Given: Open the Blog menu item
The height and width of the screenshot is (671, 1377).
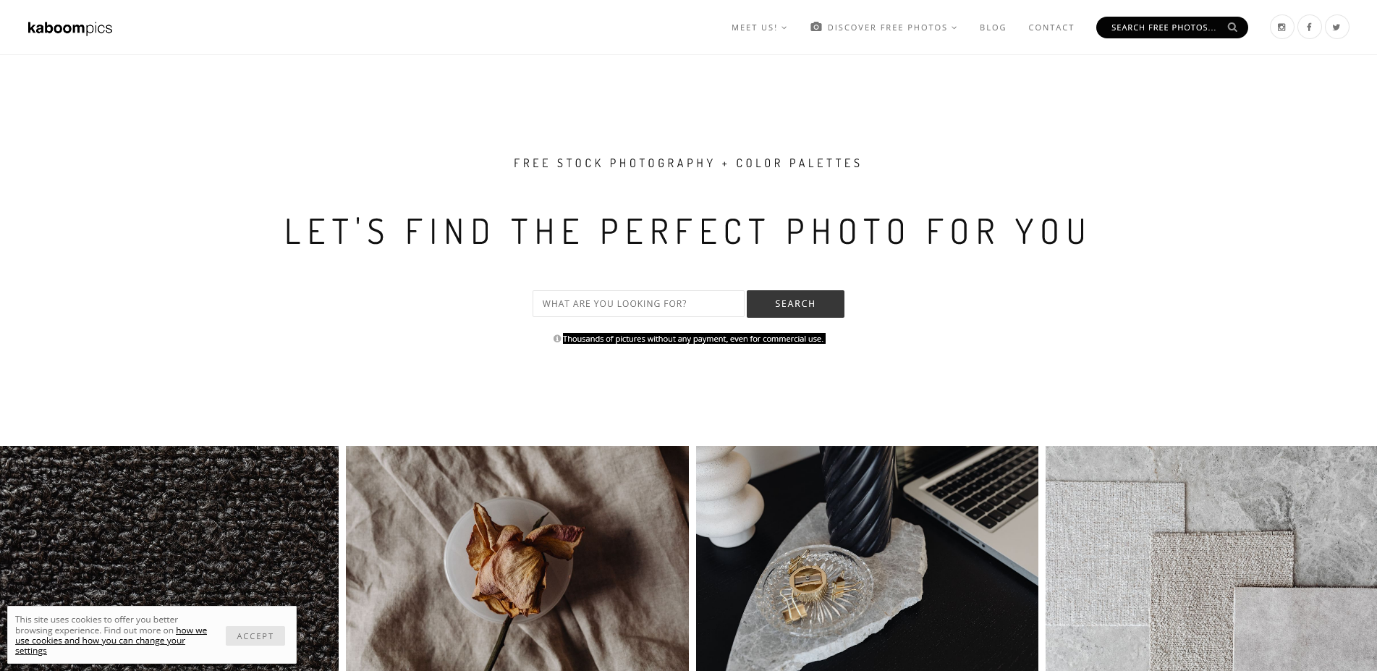Looking at the screenshot, I should (993, 28).
